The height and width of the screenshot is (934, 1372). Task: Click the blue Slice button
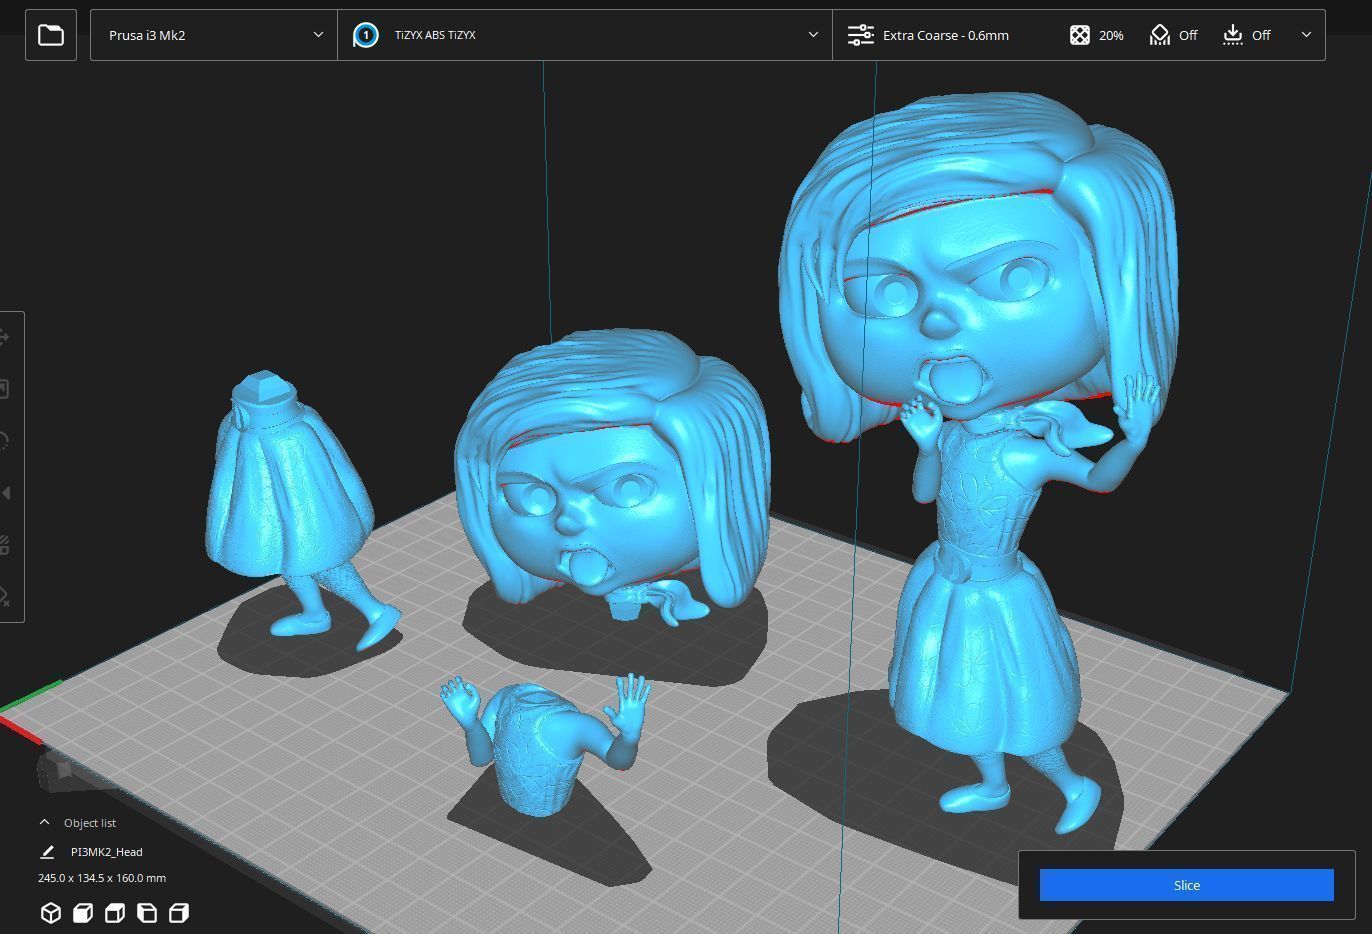[x=1186, y=885]
